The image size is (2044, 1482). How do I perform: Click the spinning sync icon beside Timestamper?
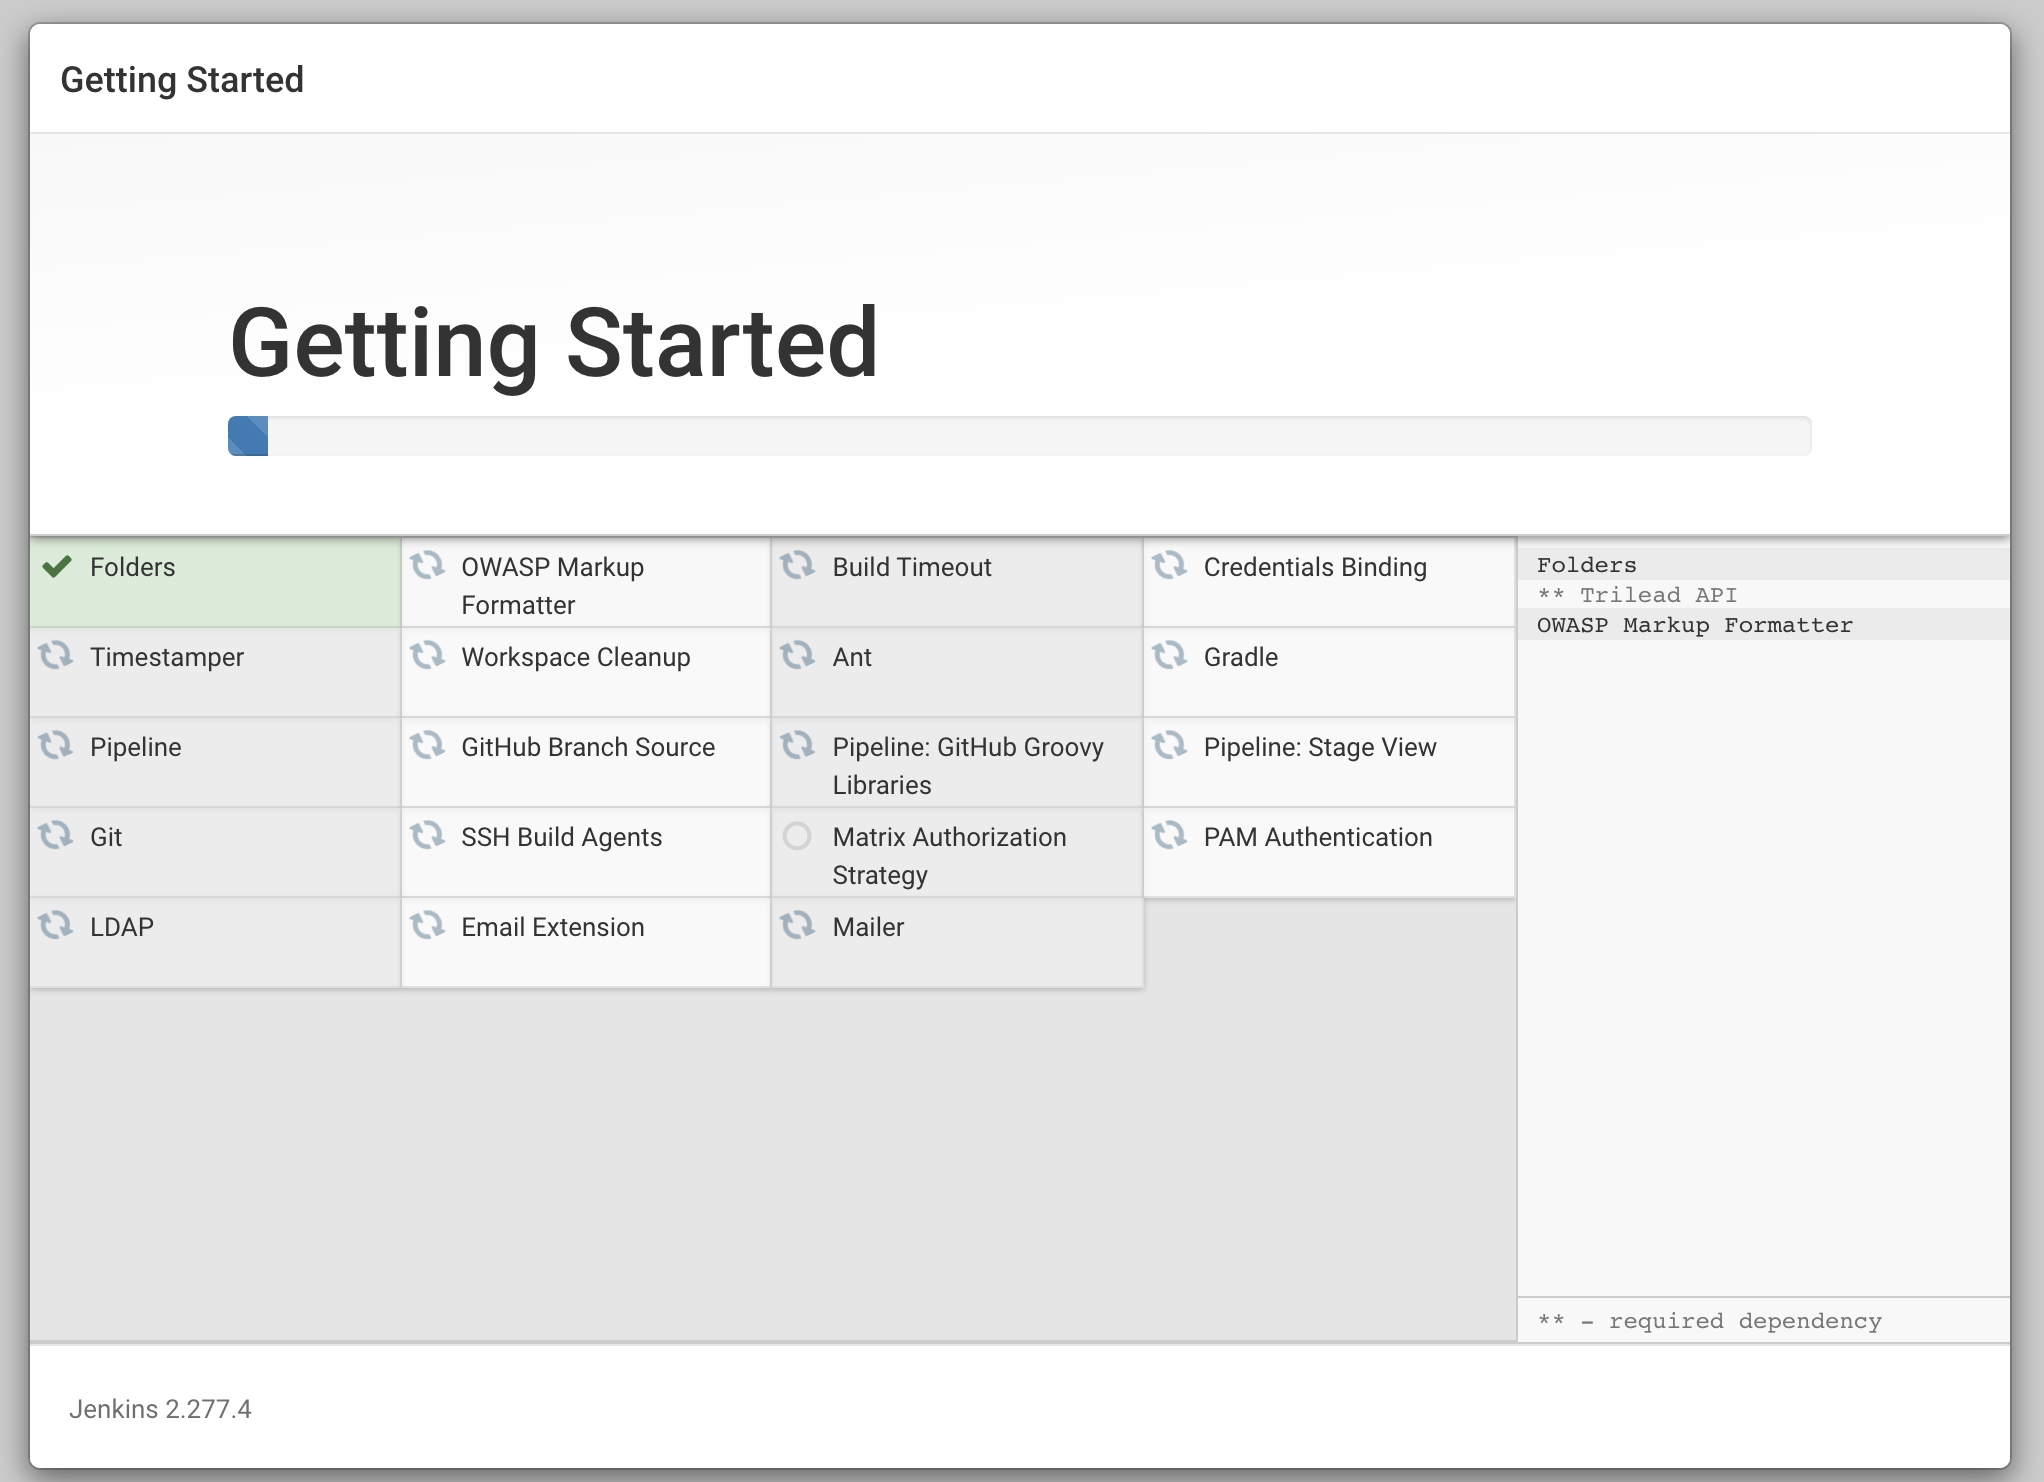coord(56,656)
